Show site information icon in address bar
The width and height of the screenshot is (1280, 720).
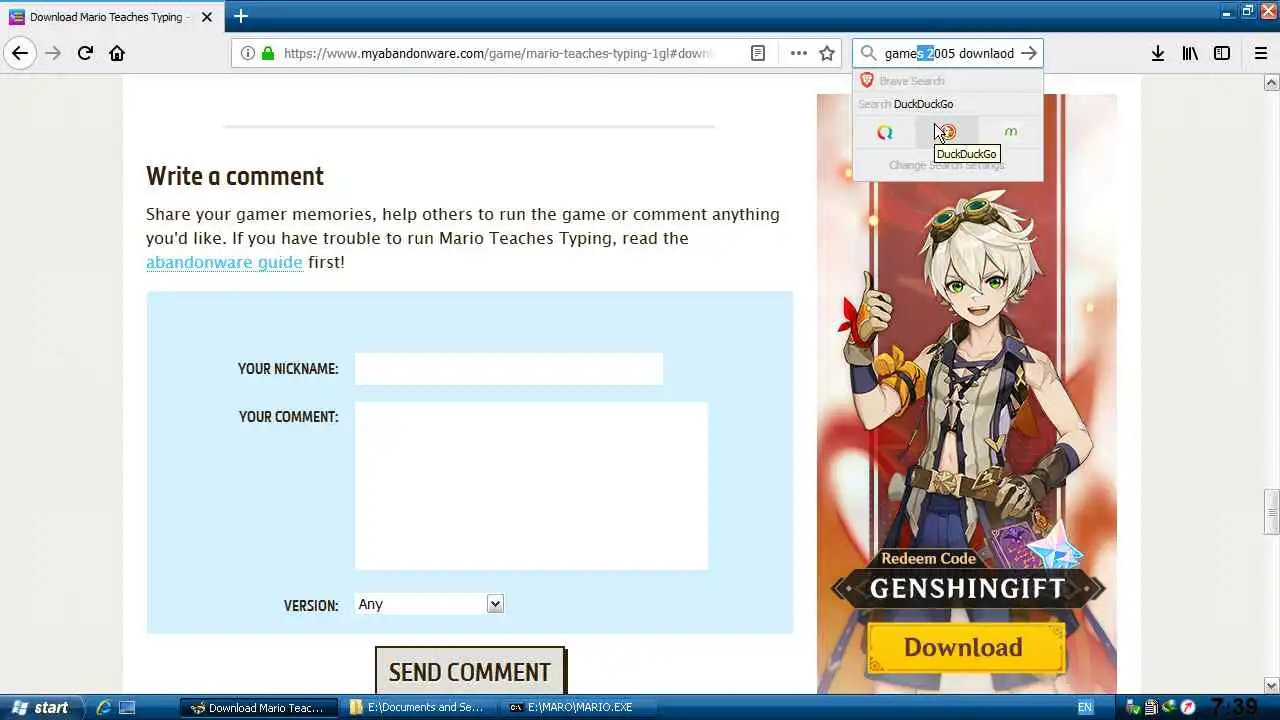pos(247,53)
